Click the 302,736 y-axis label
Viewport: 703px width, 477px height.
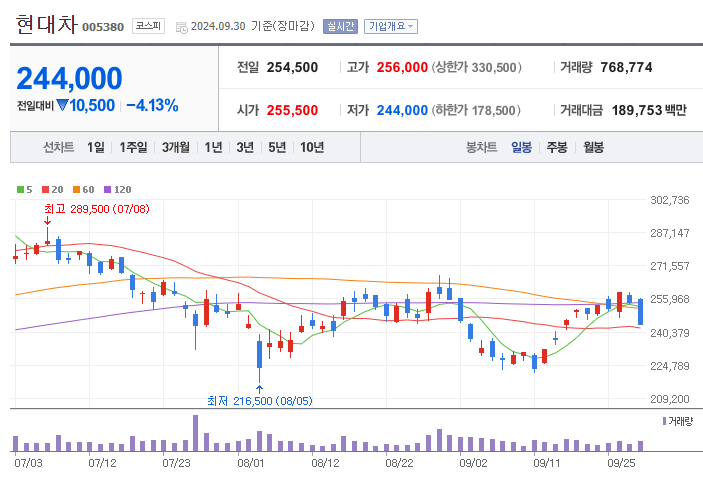670,200
